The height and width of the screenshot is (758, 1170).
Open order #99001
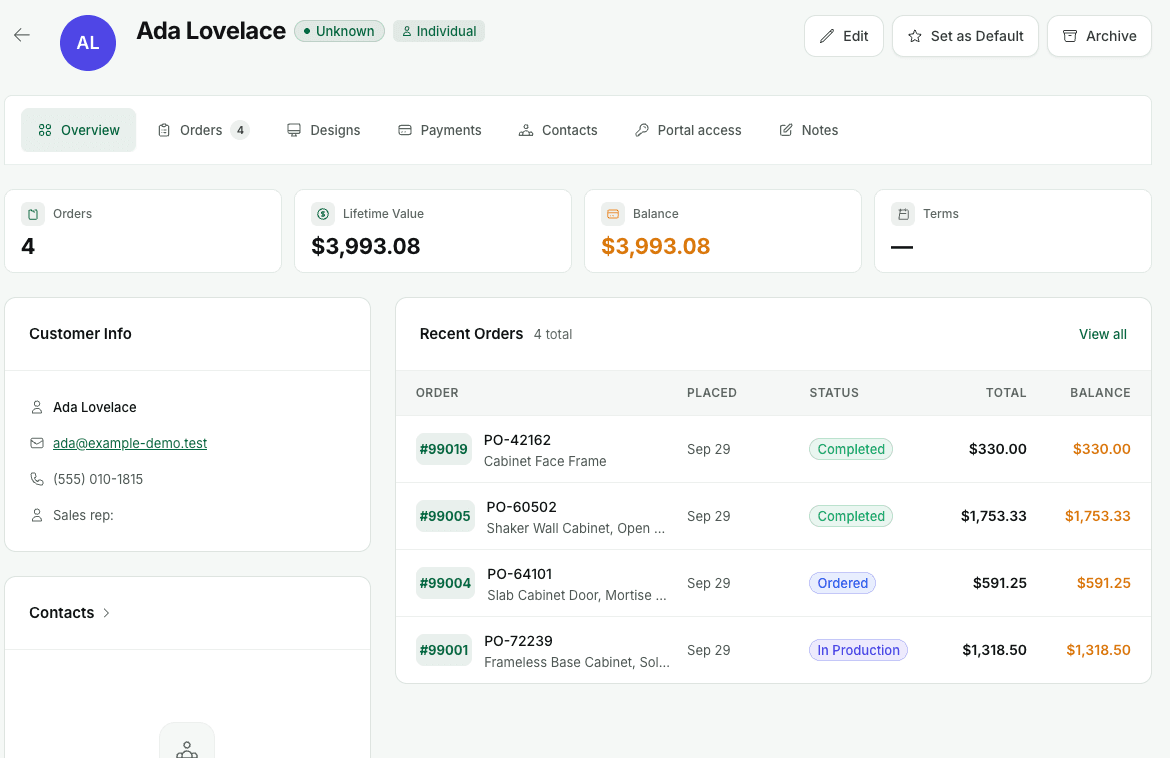click(444, 651)
